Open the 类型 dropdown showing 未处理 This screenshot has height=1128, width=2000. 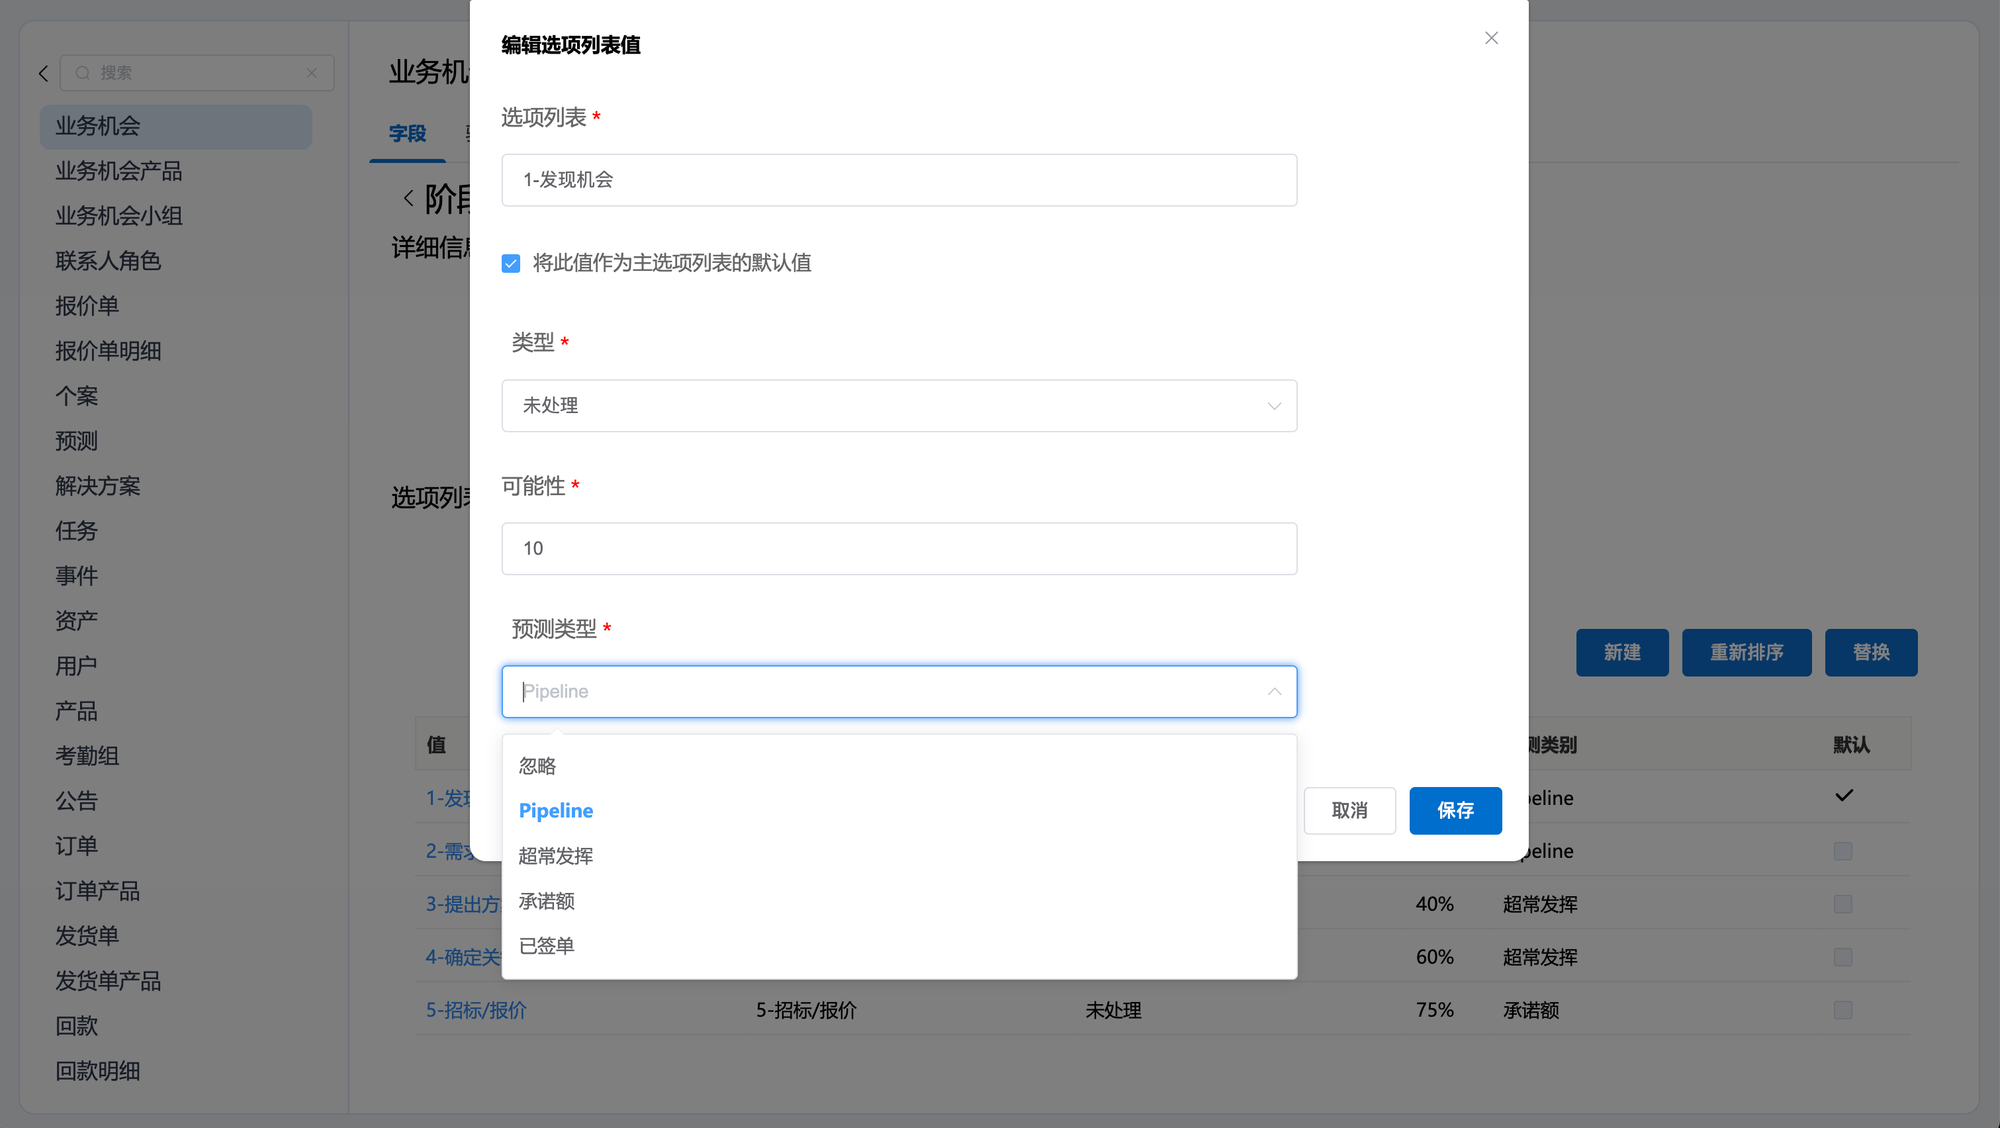(x=898, y=406)
